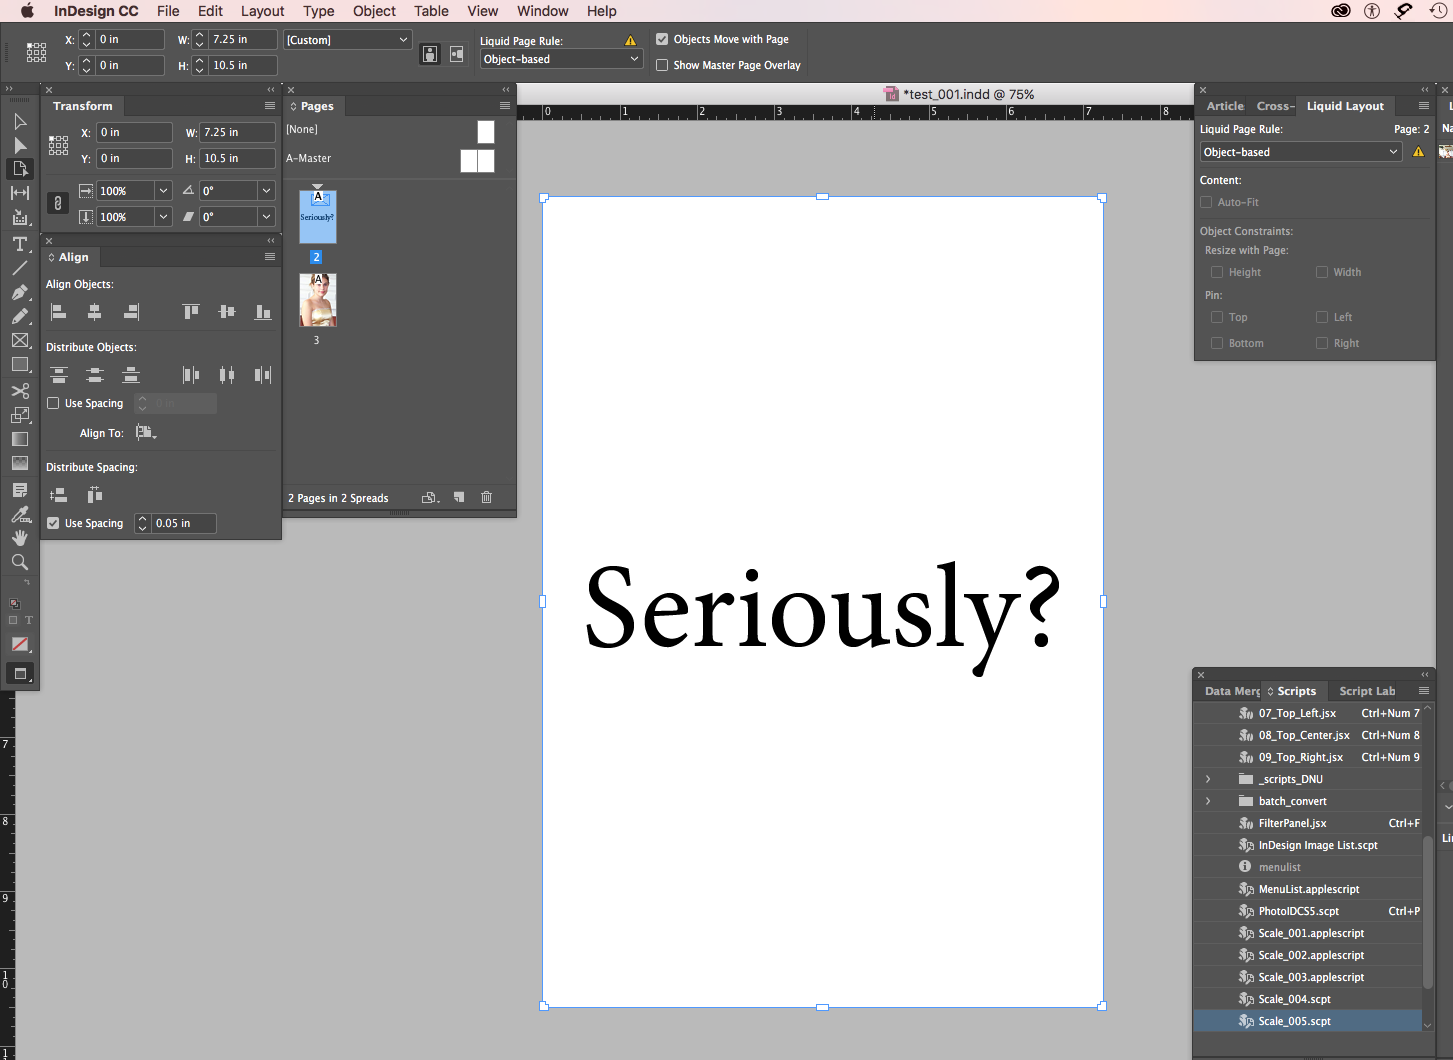Switch to the Script Lab tab
Image resolution: width=1453 pixels, height=1060 pixels.
1366,691
